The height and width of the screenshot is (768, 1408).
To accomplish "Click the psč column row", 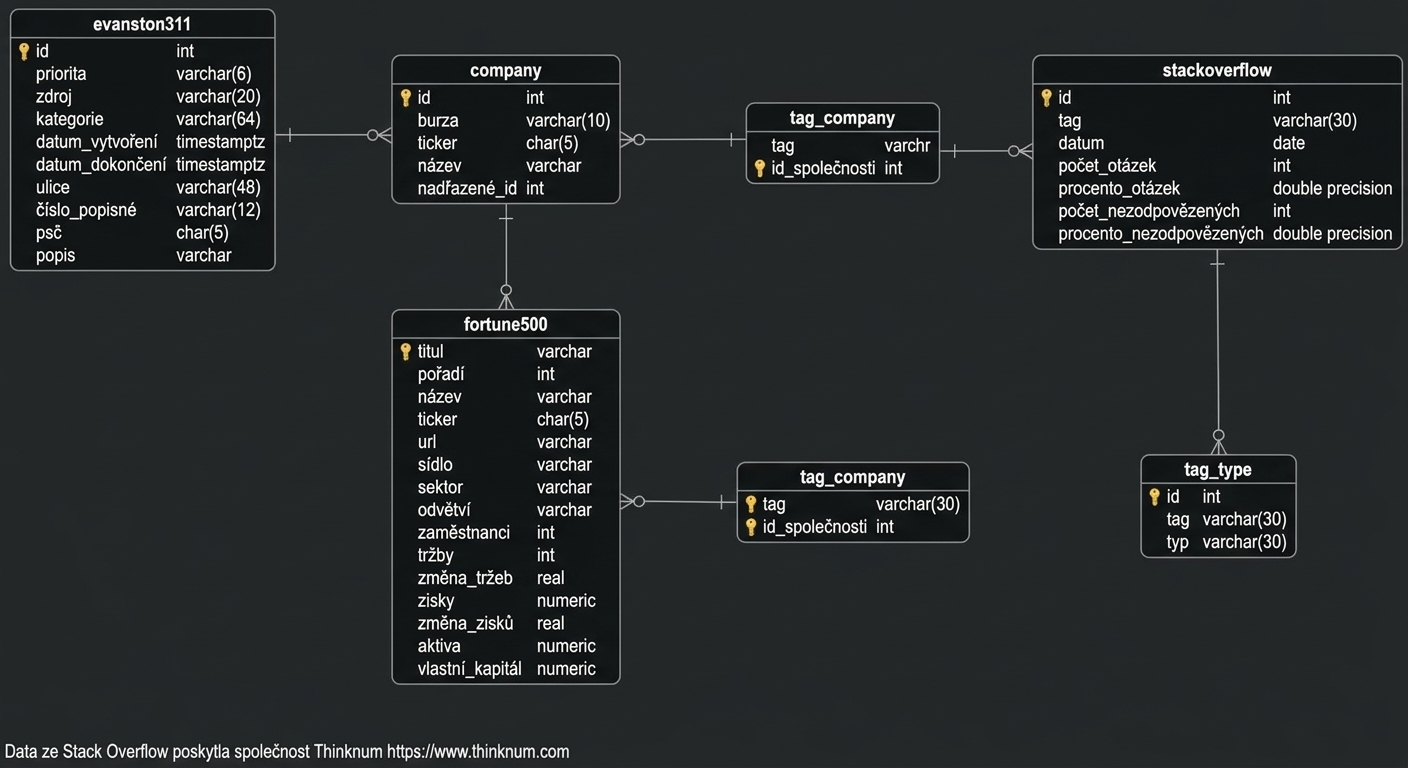I will click(142, 233).
